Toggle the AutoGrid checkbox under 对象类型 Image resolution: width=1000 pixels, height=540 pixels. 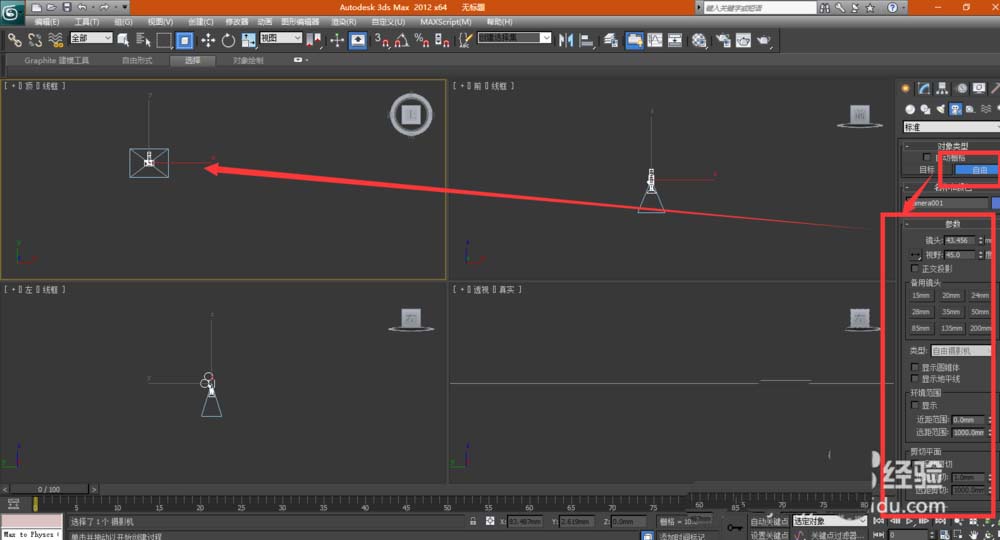[927, 157]
